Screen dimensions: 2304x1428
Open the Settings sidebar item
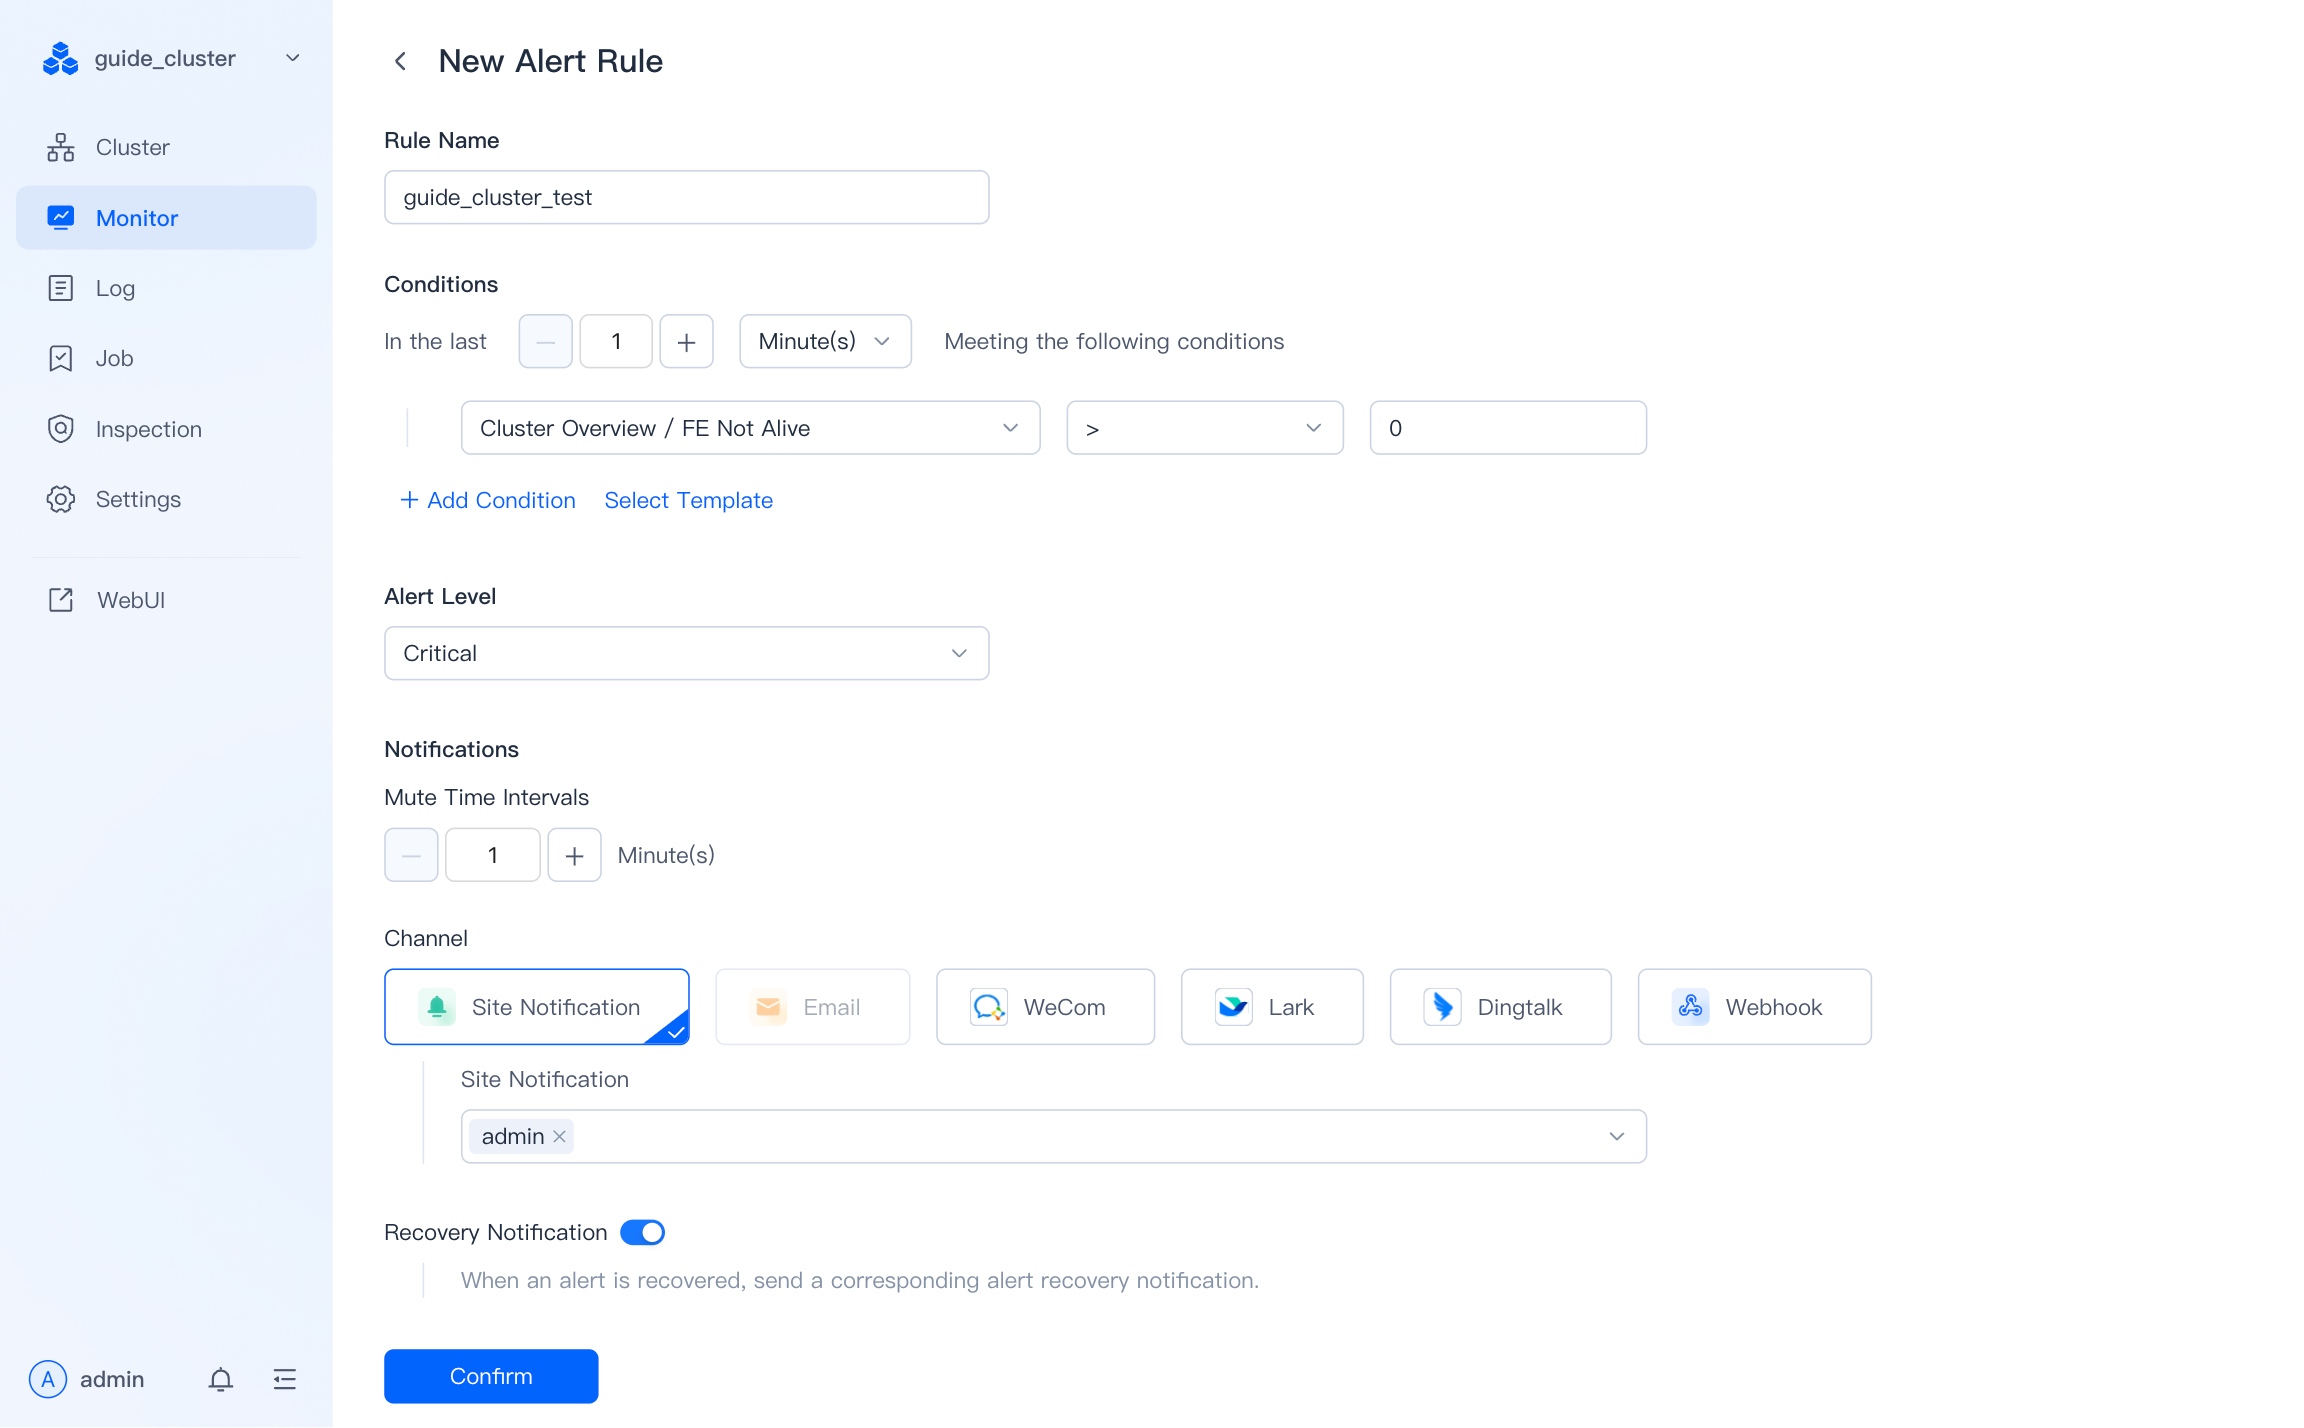click(166, 499)
